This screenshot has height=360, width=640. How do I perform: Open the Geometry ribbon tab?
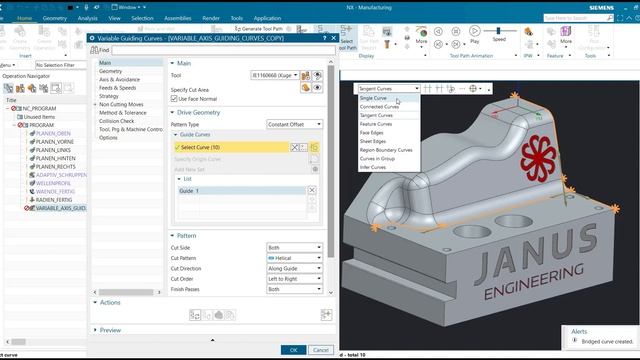54,18
